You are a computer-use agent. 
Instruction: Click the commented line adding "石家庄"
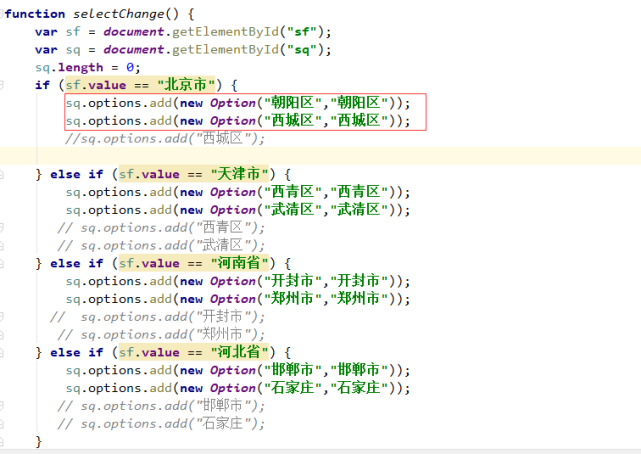click(x=161, y=424)
